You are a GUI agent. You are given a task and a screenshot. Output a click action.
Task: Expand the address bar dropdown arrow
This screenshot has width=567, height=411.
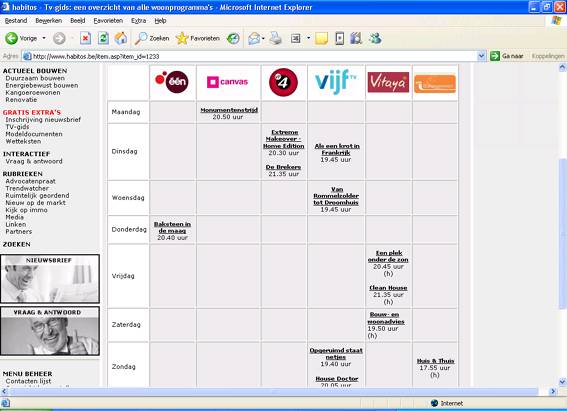coord(481,56)
